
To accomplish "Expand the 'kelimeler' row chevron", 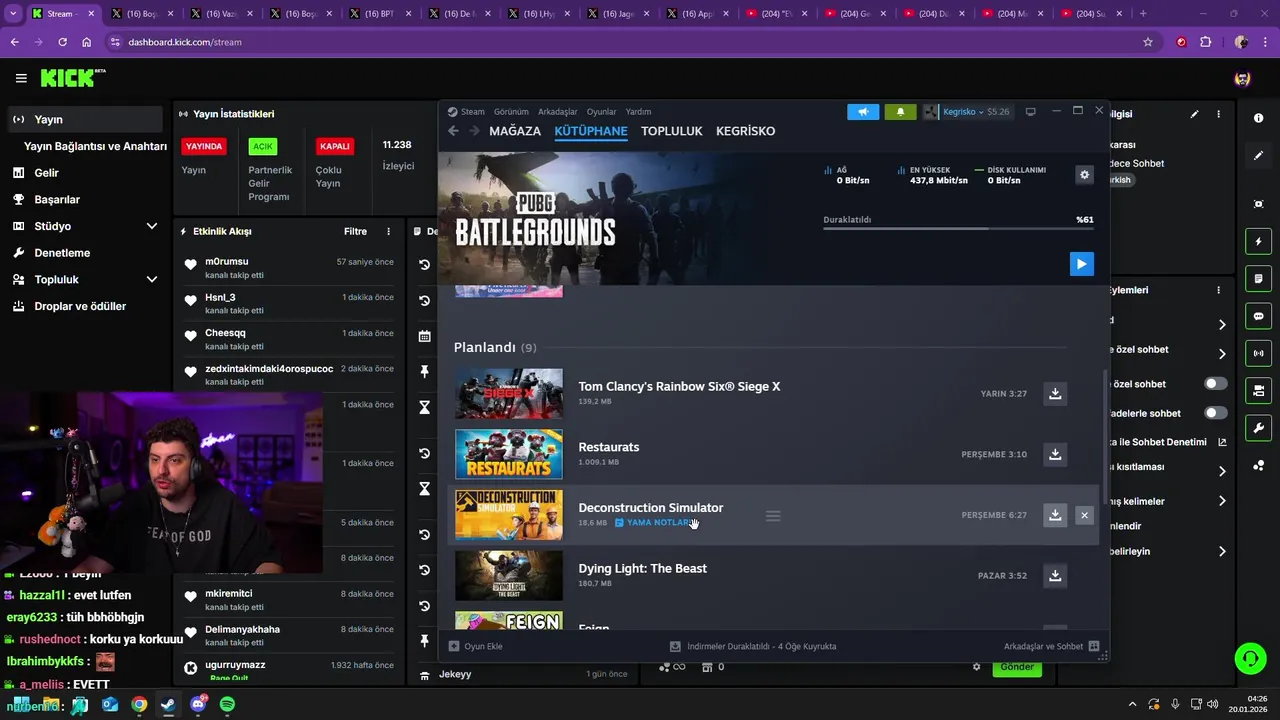I will coord(1222,501).
